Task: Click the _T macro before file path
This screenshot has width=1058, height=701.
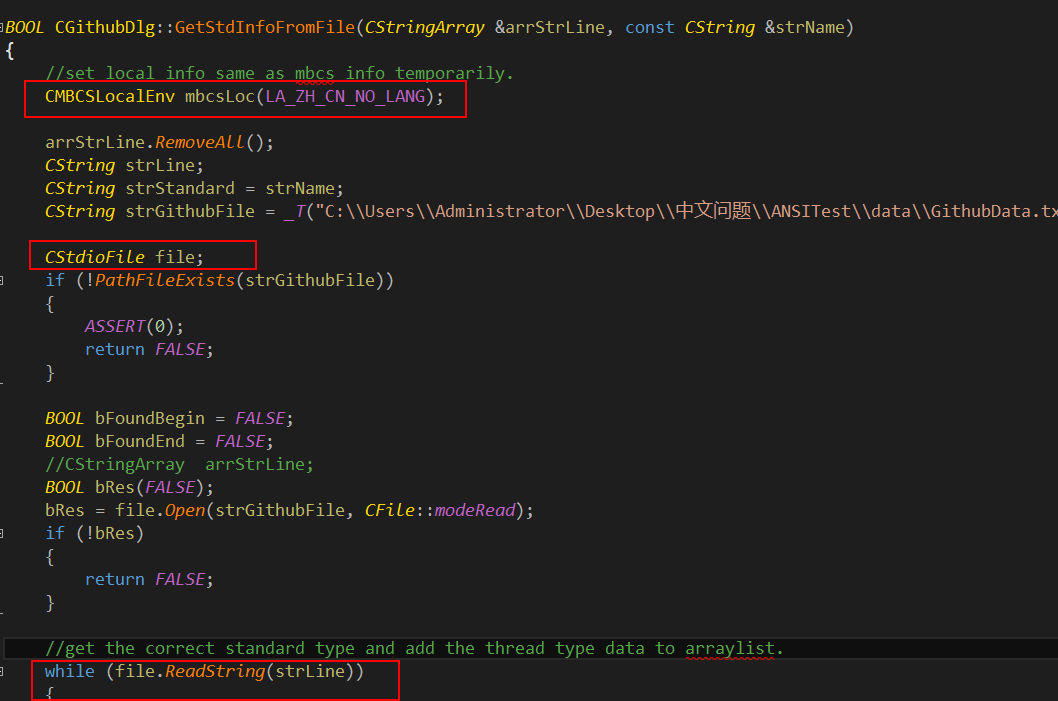Action: (x=293, y=211)
